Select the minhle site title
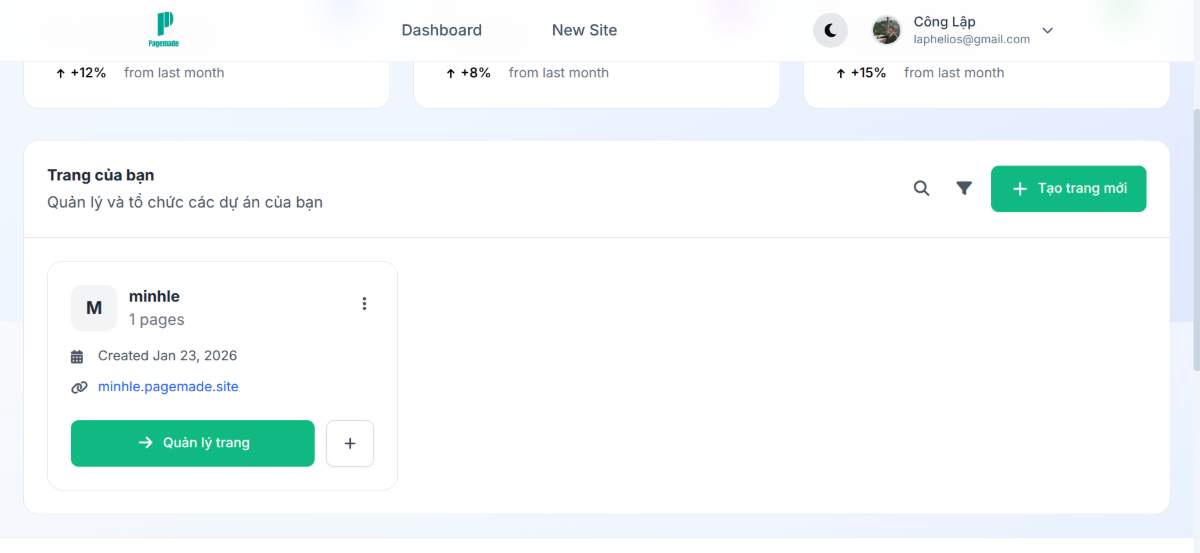 coord(154,296)
